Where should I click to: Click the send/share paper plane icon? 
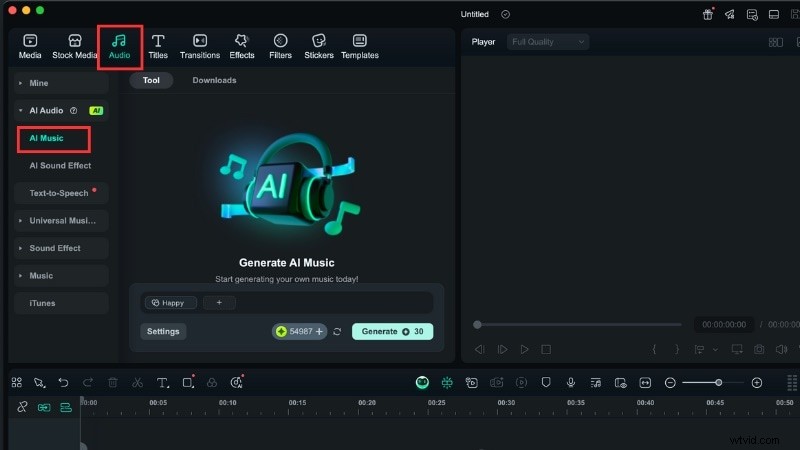coord(730,14)
